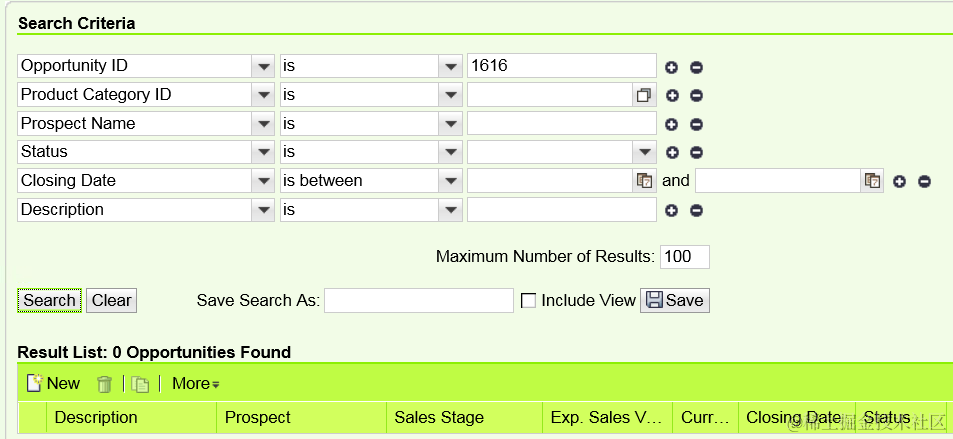Image resolution: width=953 pixels, height=439 pixels.
Task: Add criteria row after Description
Action: click(x=671, y=210)
